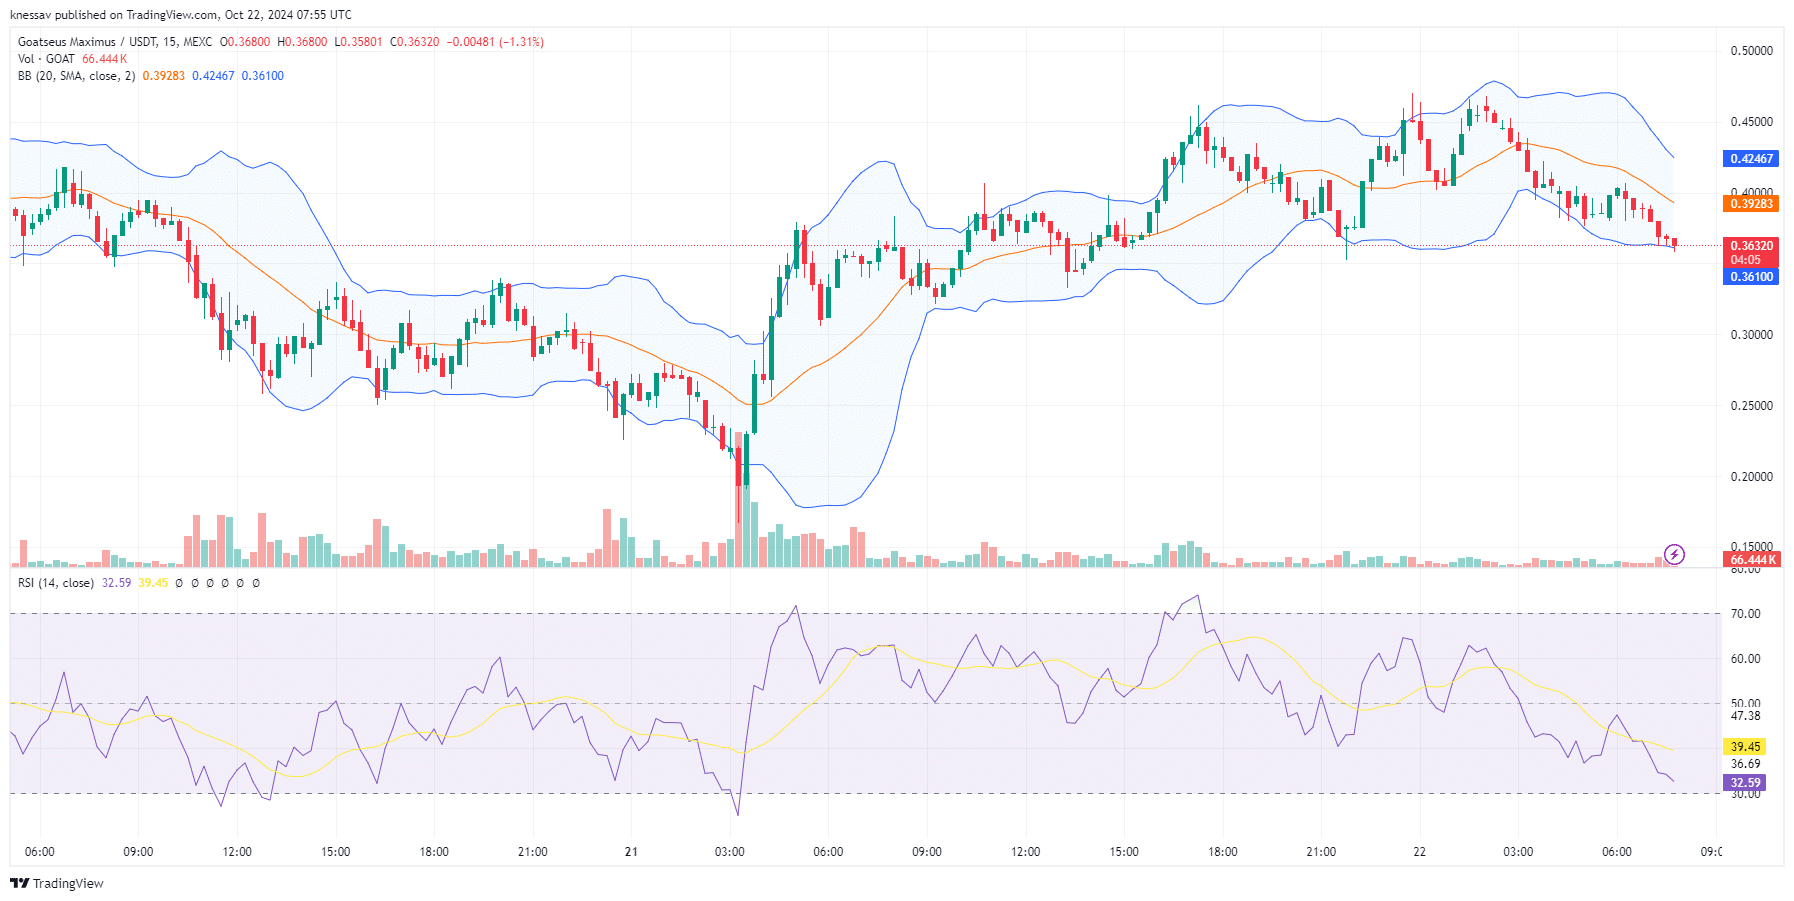Image resolution: width=1794 pixels, height=901 pixels.
Task: Select the 'RSI (14, close)' indicator label
Action: tap(56, 583)
